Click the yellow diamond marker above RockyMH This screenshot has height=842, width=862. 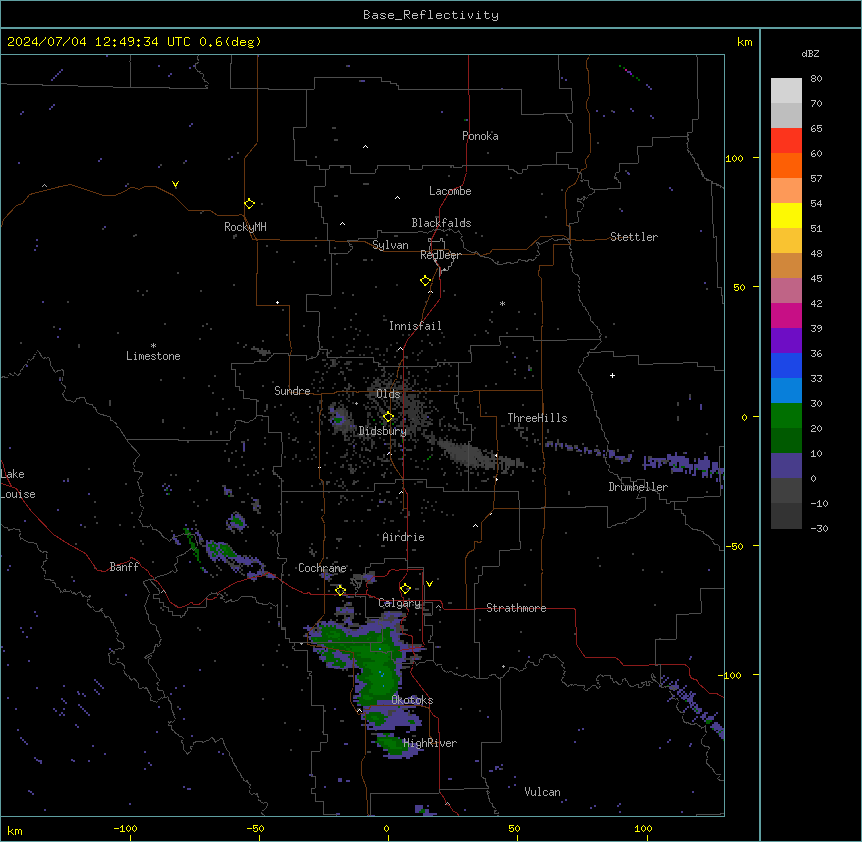250,204
